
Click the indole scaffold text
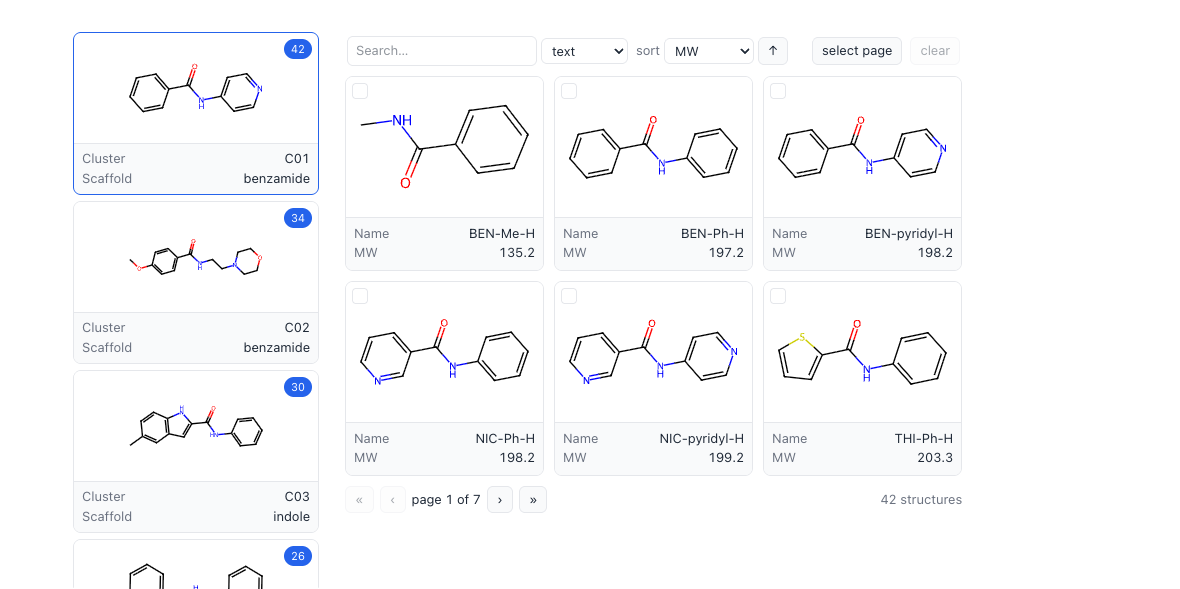coord(291,517)
